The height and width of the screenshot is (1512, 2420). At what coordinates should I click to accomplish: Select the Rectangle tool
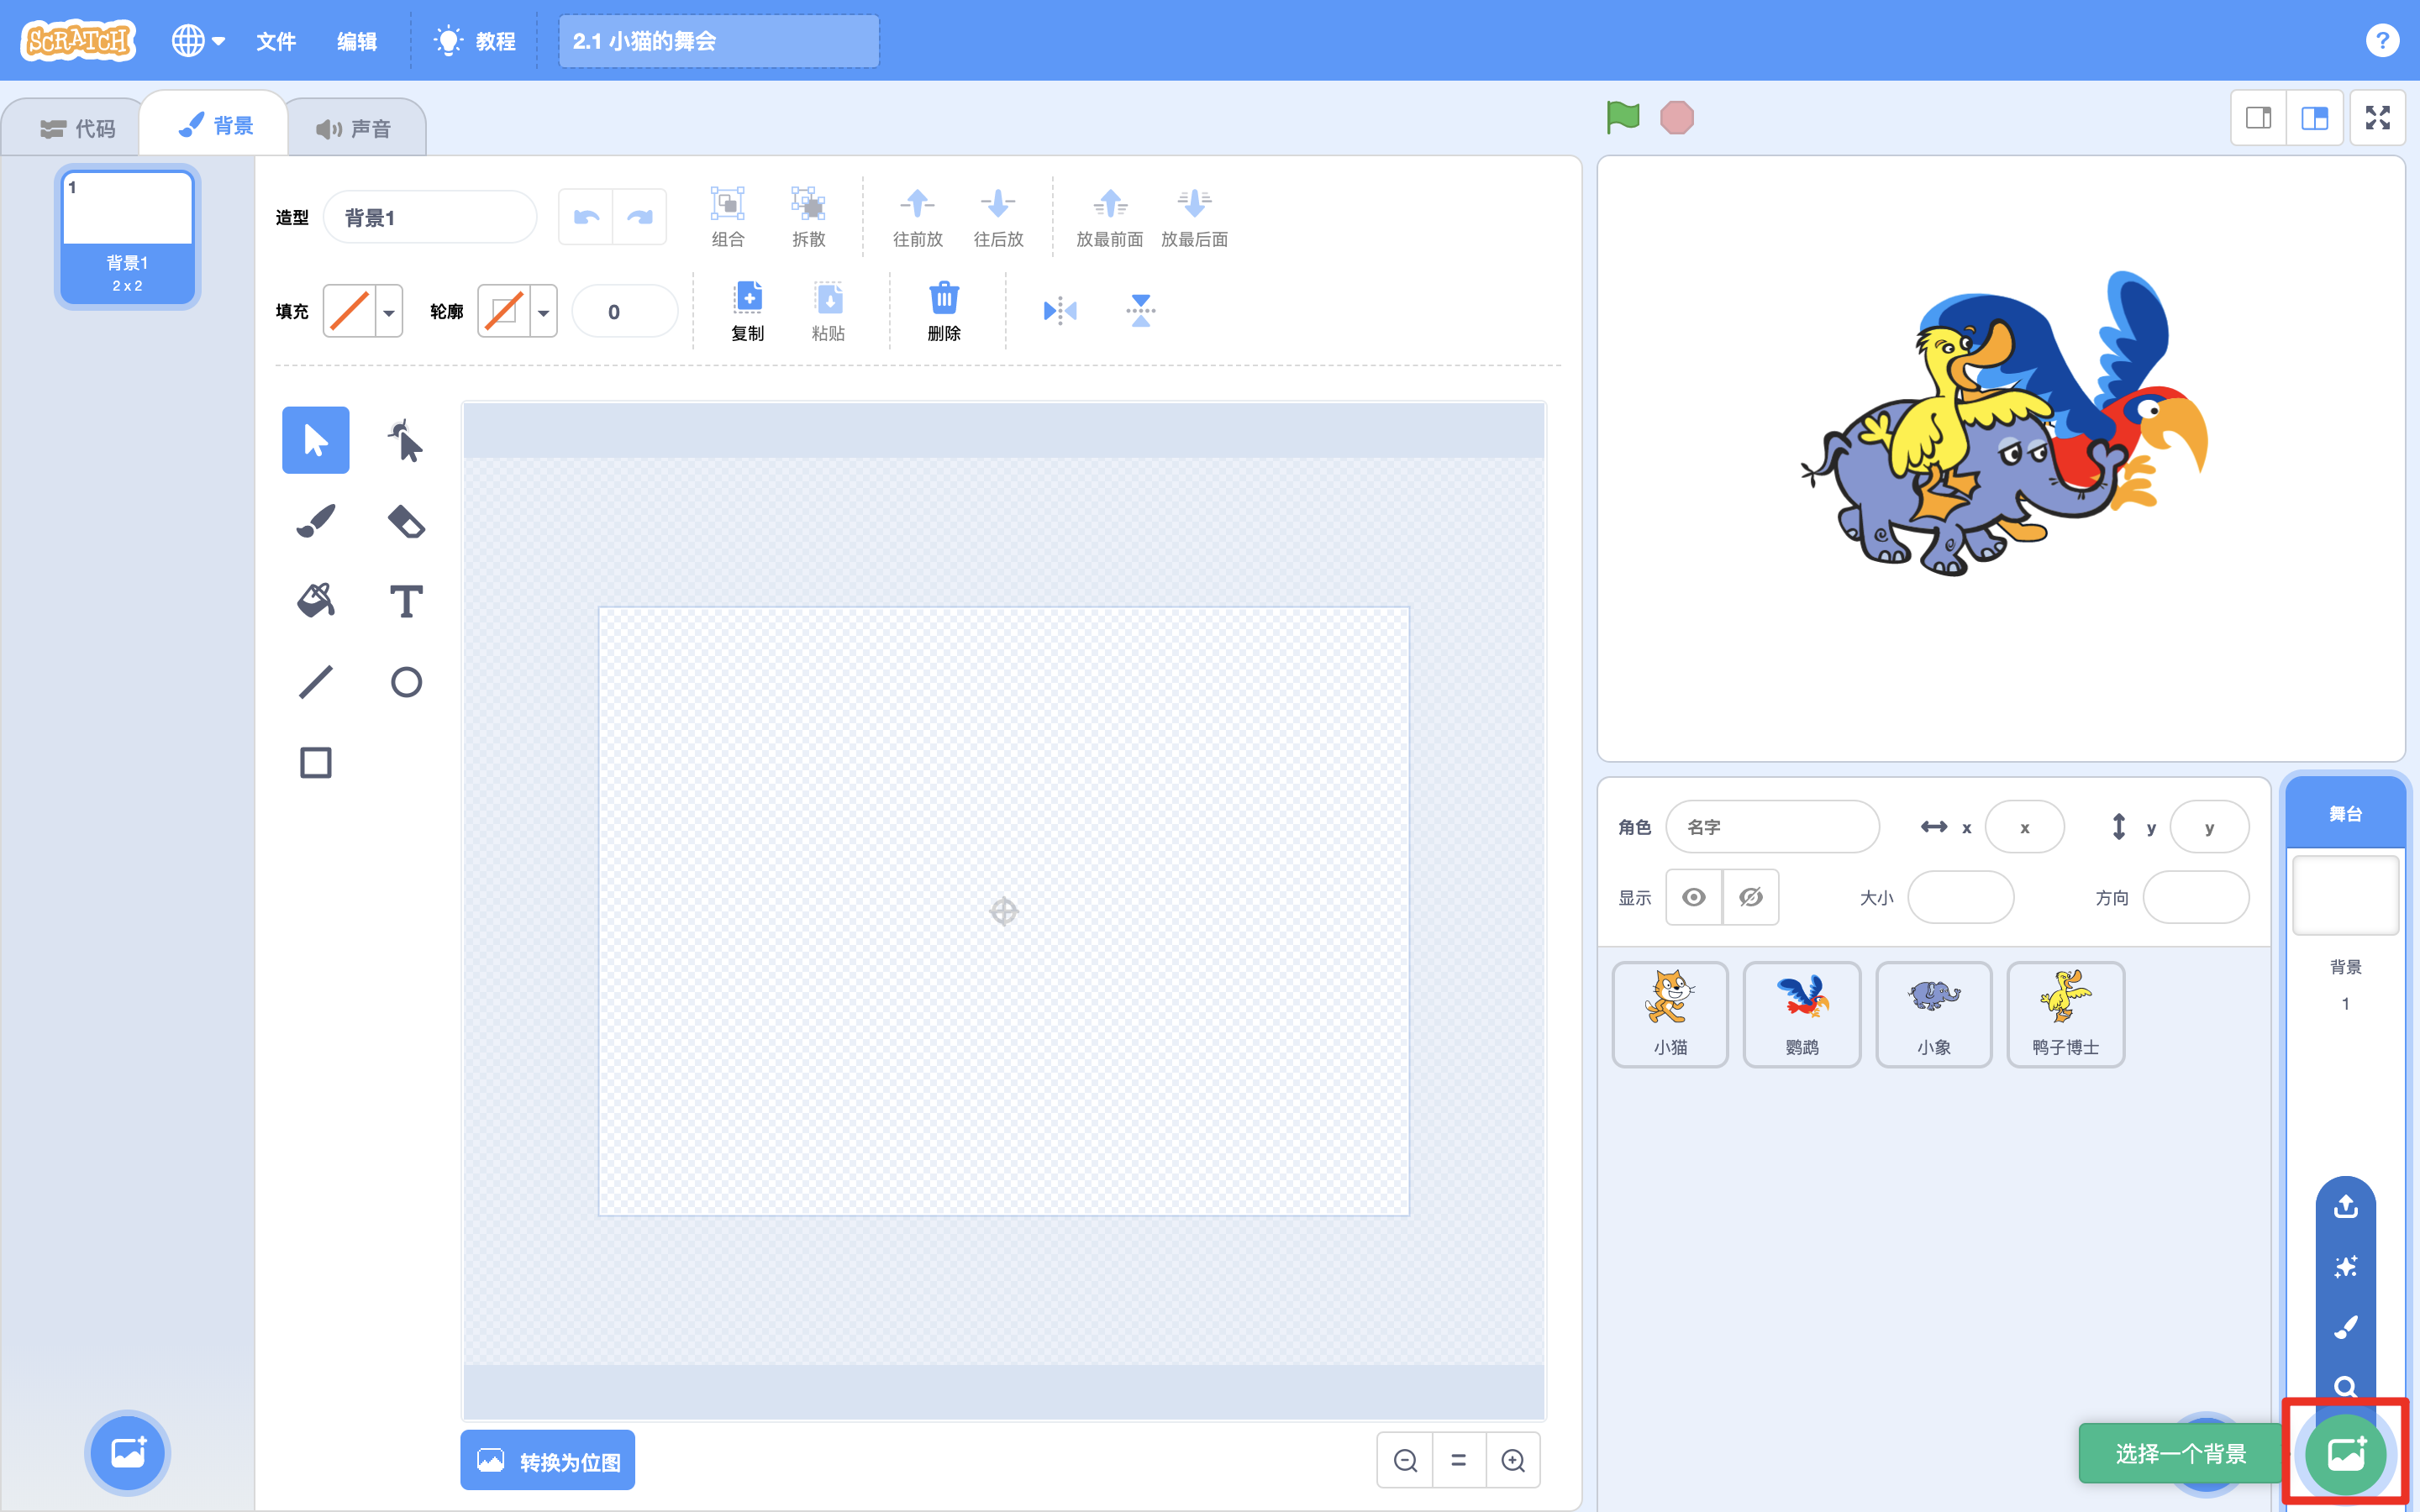click(x=315, y=763)
